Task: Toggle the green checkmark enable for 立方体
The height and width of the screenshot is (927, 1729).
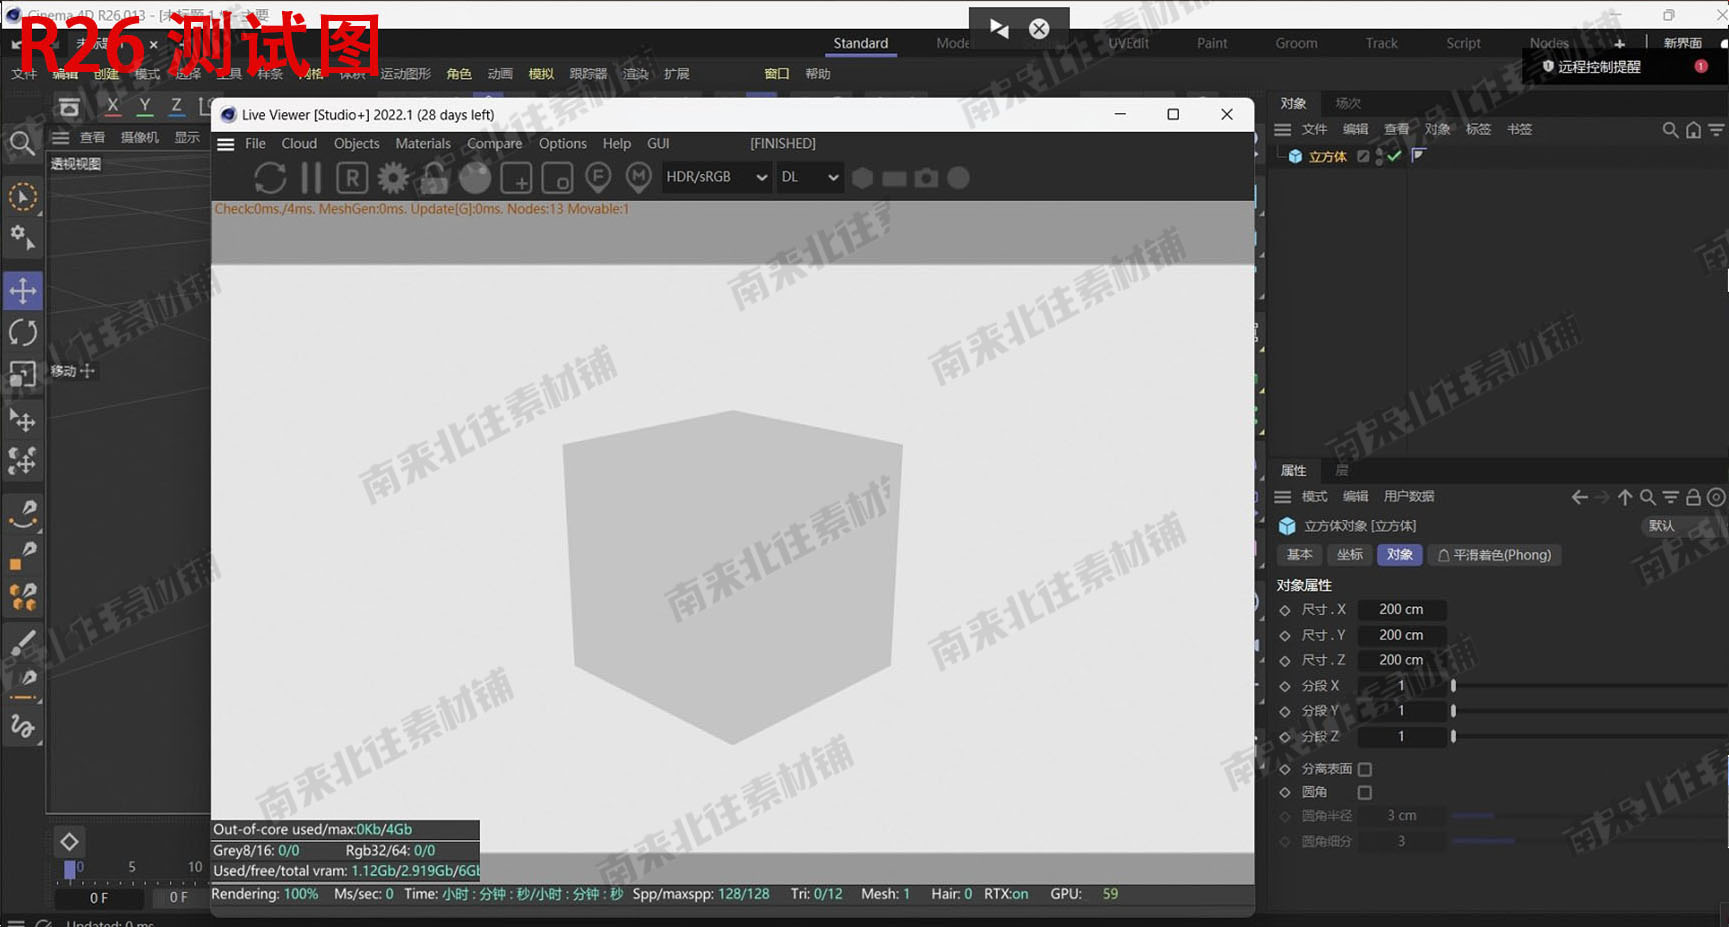Action: tap(1394, 156)
